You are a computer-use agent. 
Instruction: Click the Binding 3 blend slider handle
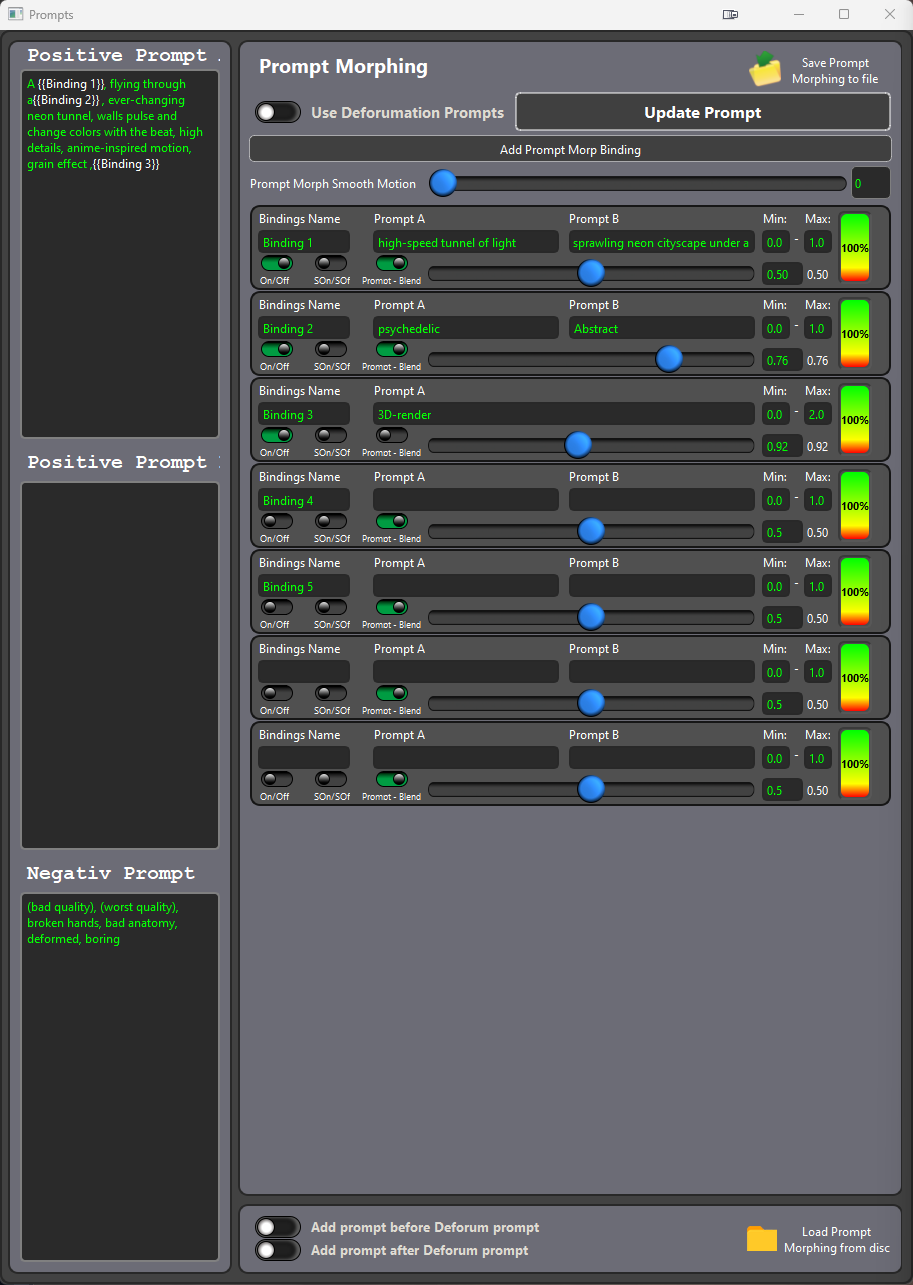(x=577, y=445)
